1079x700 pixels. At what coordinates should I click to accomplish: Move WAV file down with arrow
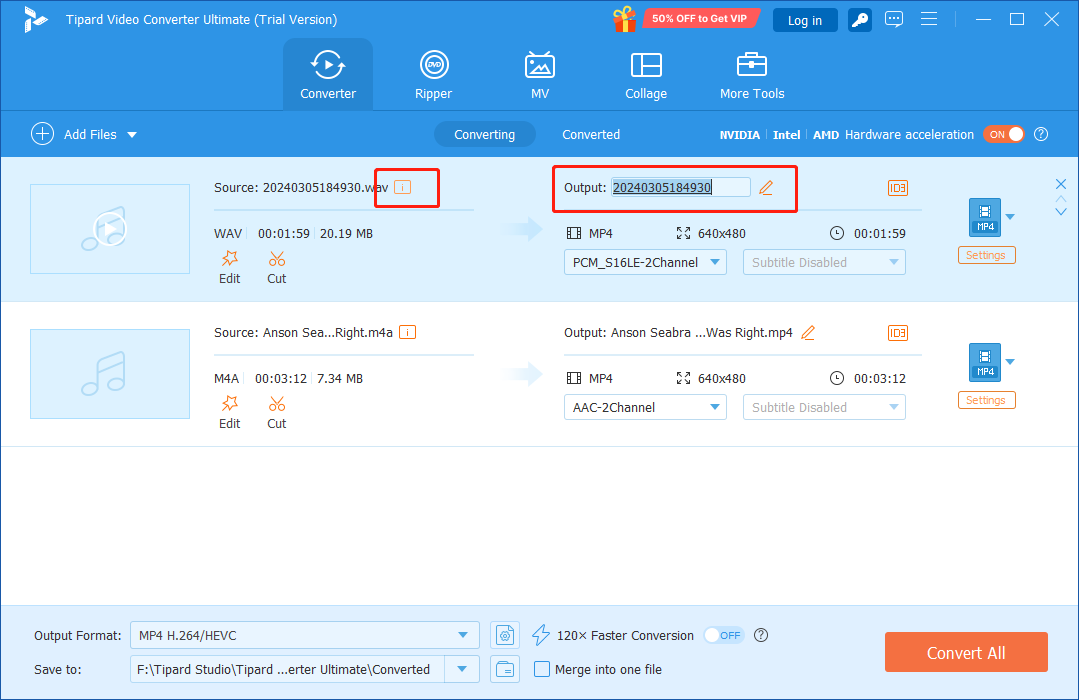point(1060,212)
